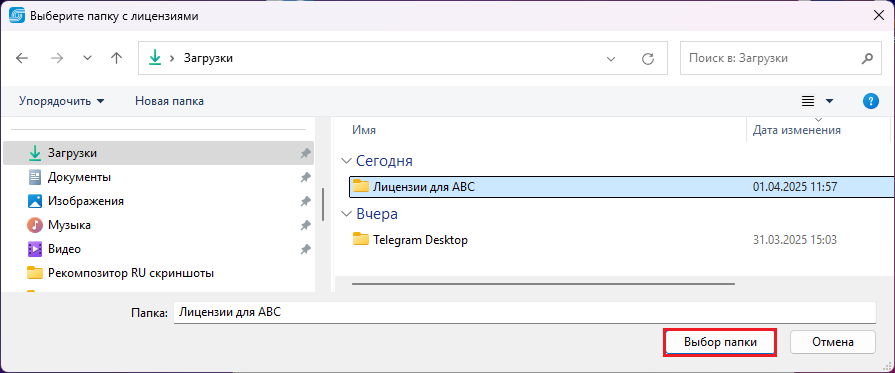Change the view layout icon
This screenshot has height=373, width=895.
click(808, 101)
